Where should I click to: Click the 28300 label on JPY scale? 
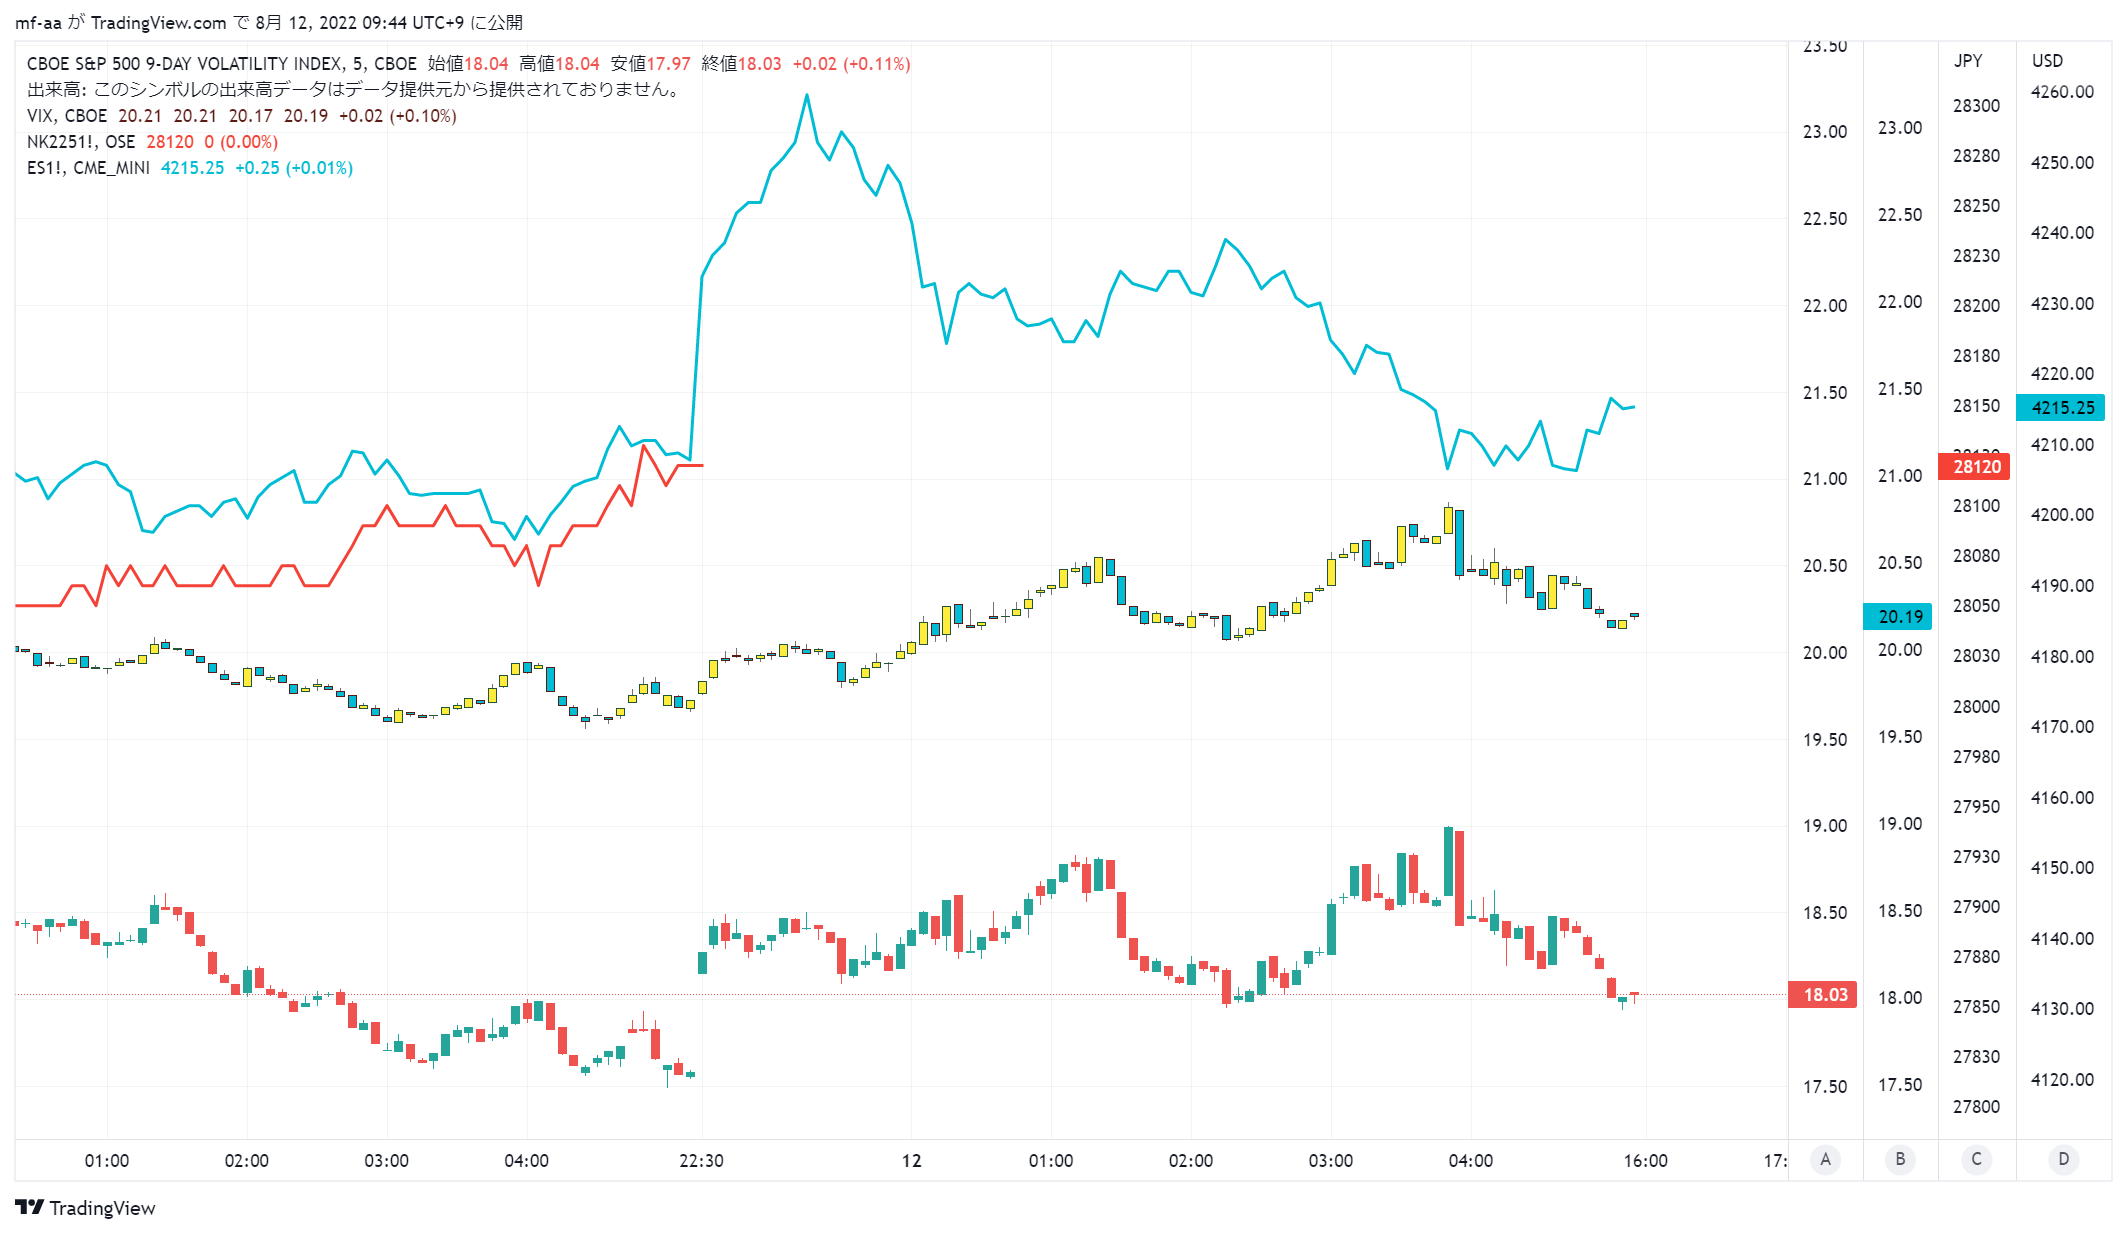tap(1976, 106)
